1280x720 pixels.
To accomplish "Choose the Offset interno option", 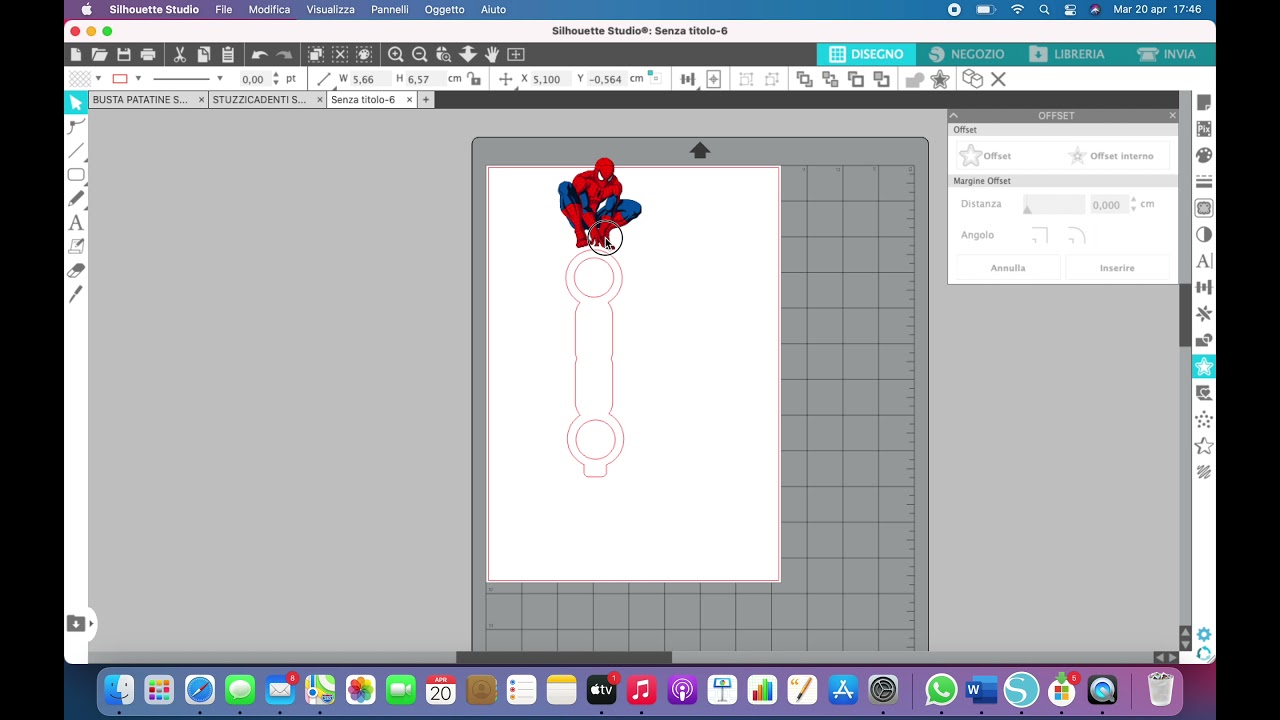I will coord(1110,156).
